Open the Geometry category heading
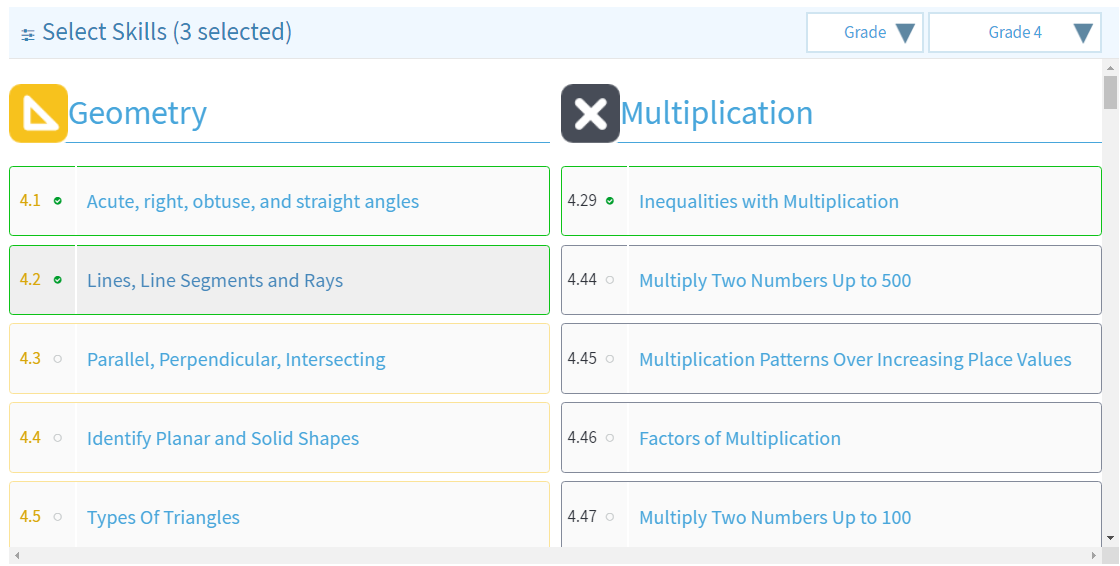This screenshot has width=1120, height=566. click(x=138, y=113)
